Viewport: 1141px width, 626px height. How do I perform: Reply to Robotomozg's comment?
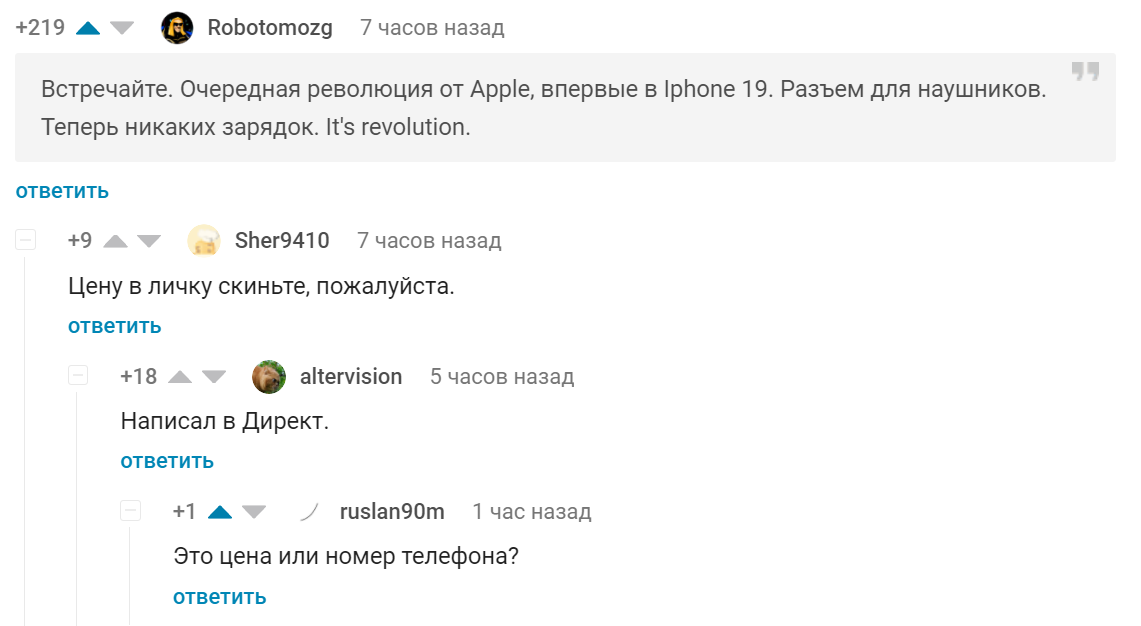point(62,191)
